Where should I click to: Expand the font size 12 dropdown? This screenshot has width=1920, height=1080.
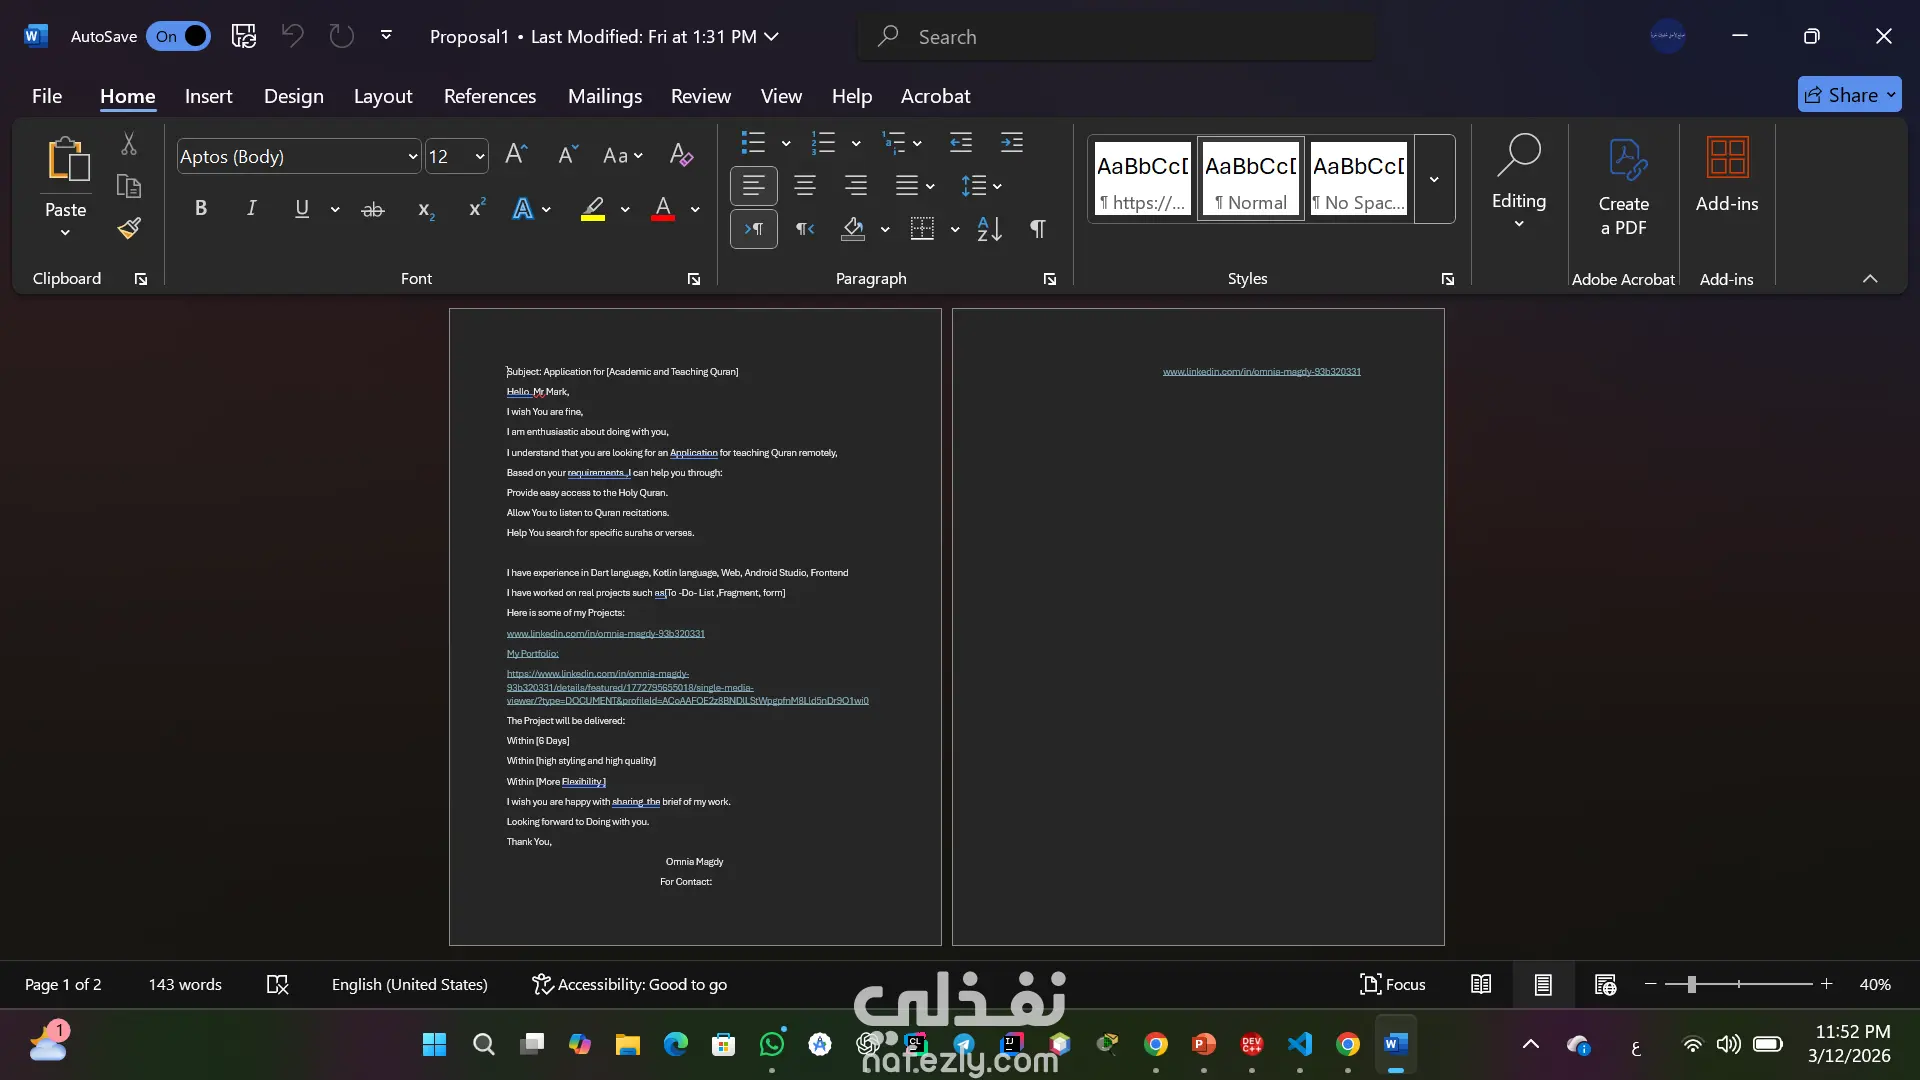click(480, 156)
